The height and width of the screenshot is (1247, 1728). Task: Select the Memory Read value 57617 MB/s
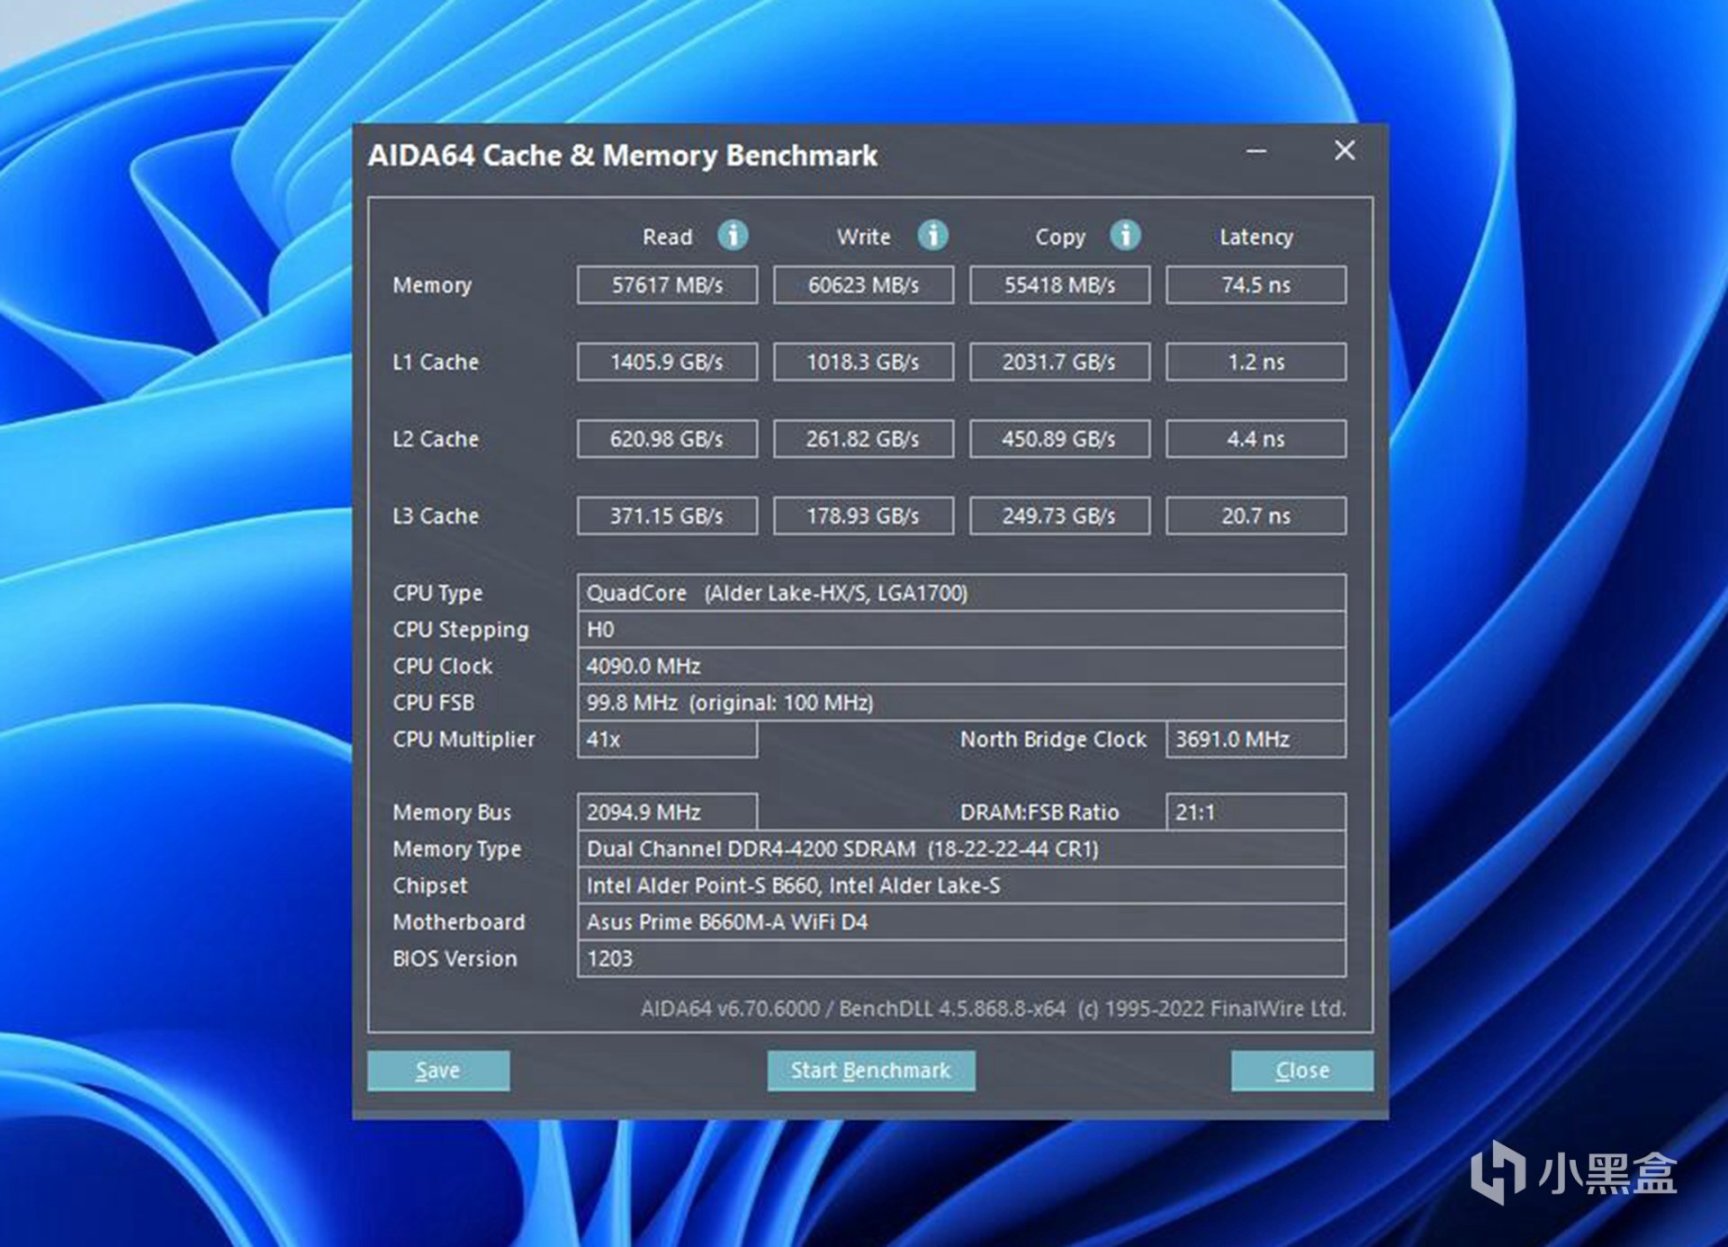(667, 285)
